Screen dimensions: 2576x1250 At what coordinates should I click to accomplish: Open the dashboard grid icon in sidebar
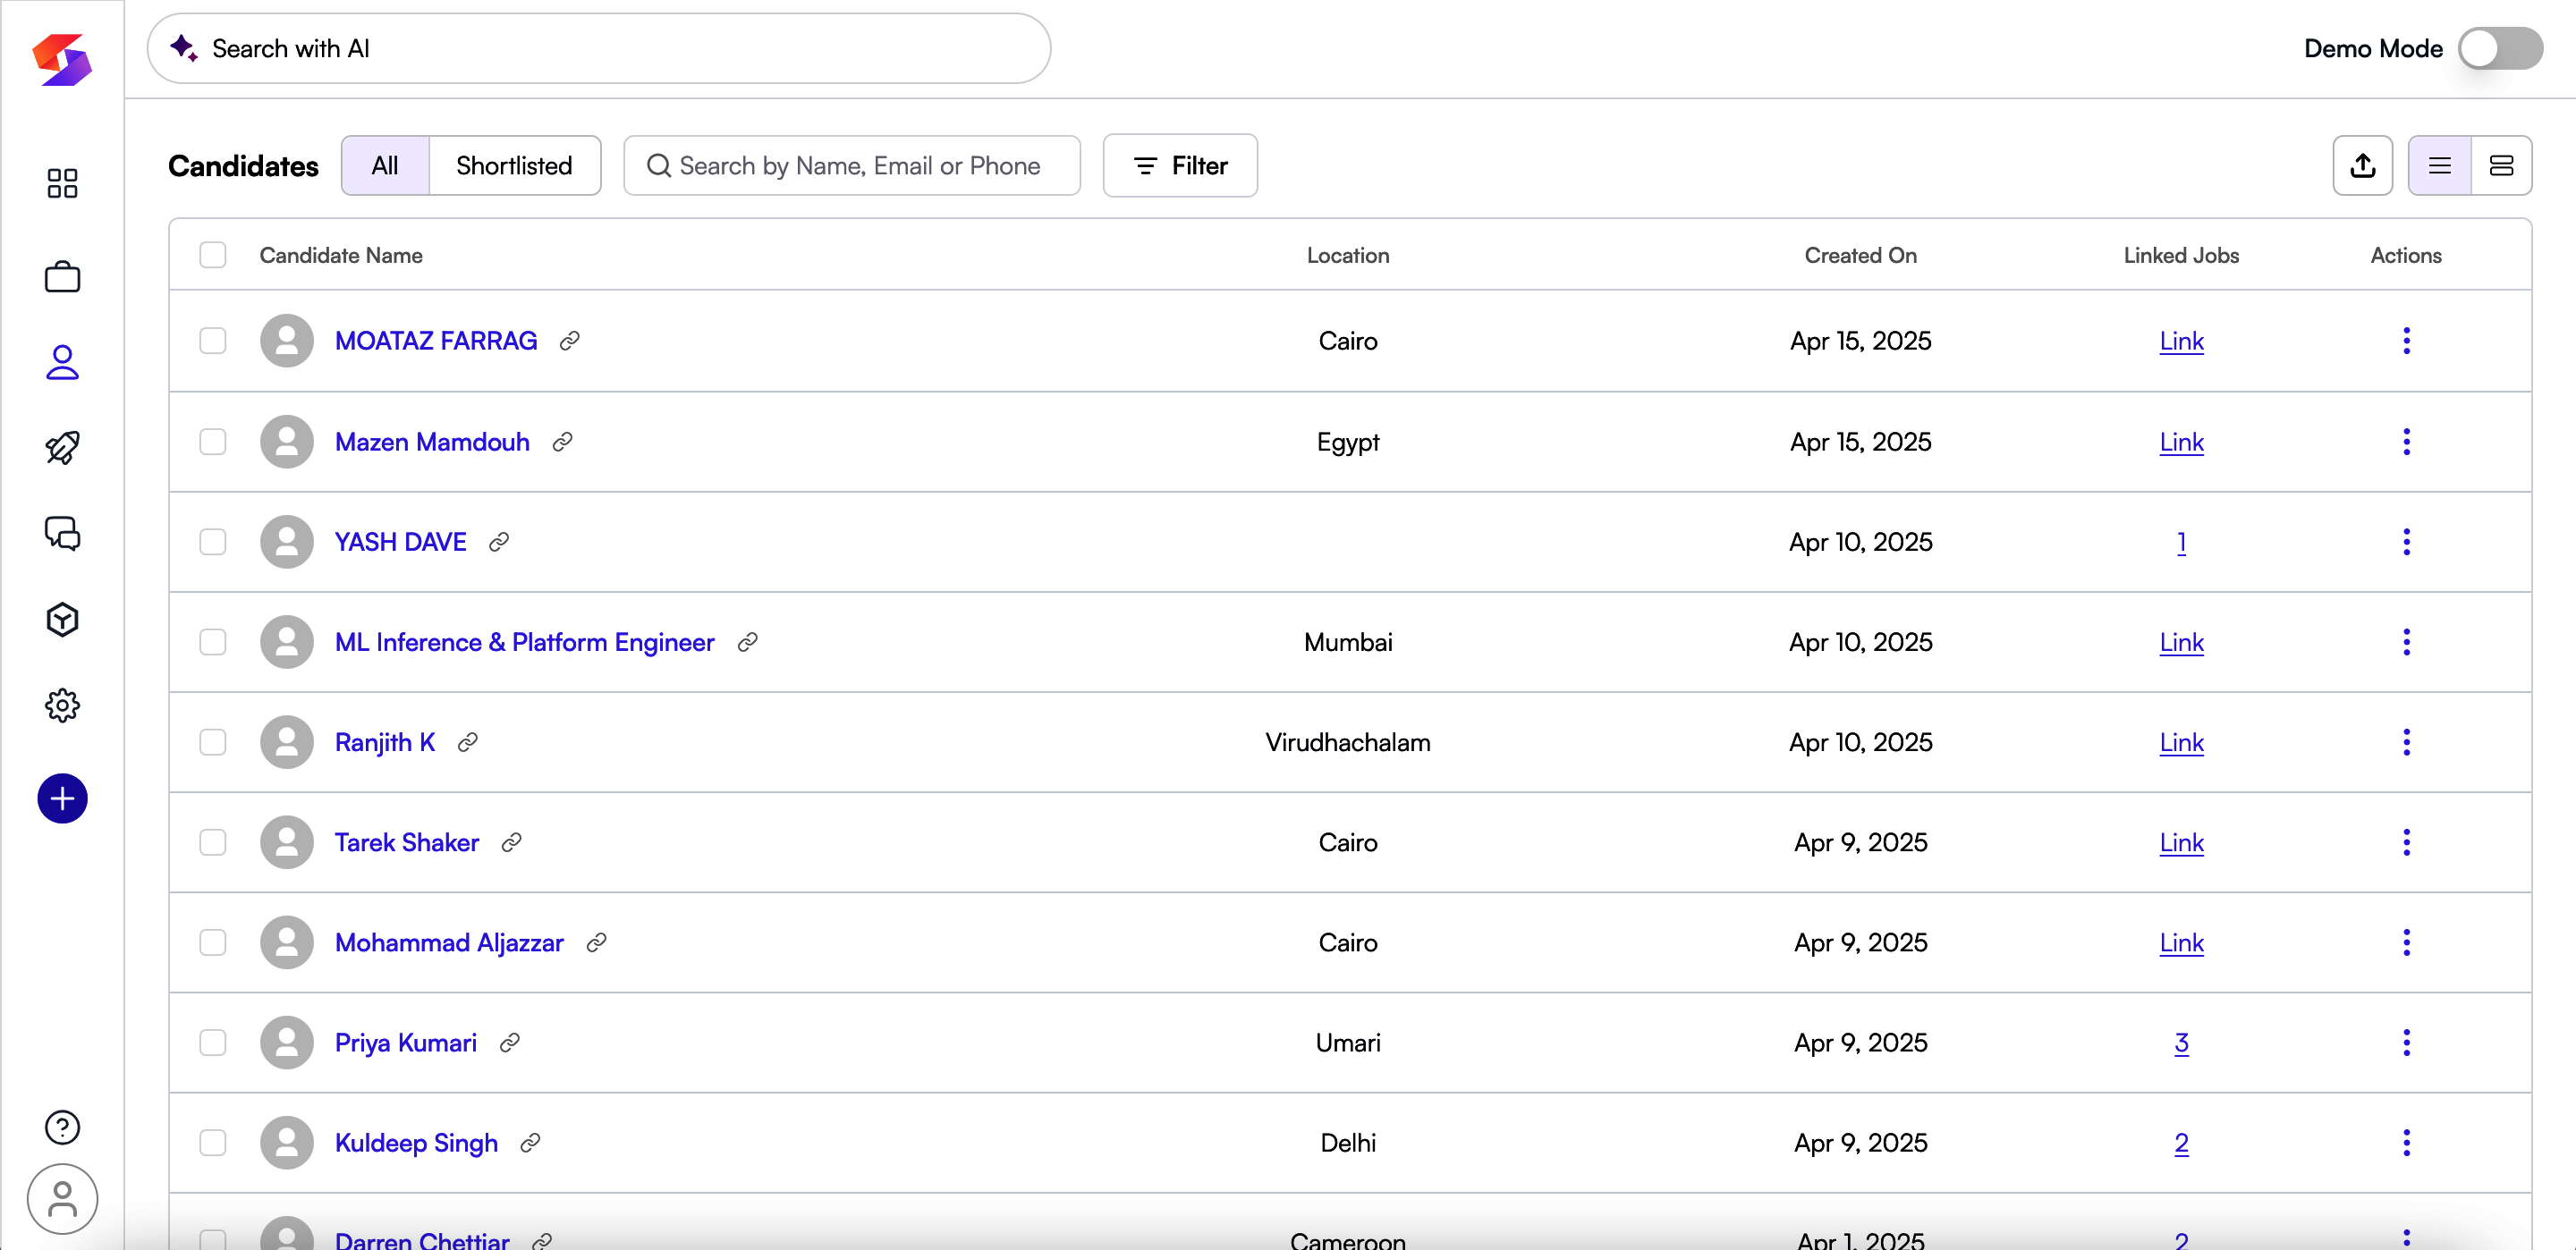click(62, 183)
